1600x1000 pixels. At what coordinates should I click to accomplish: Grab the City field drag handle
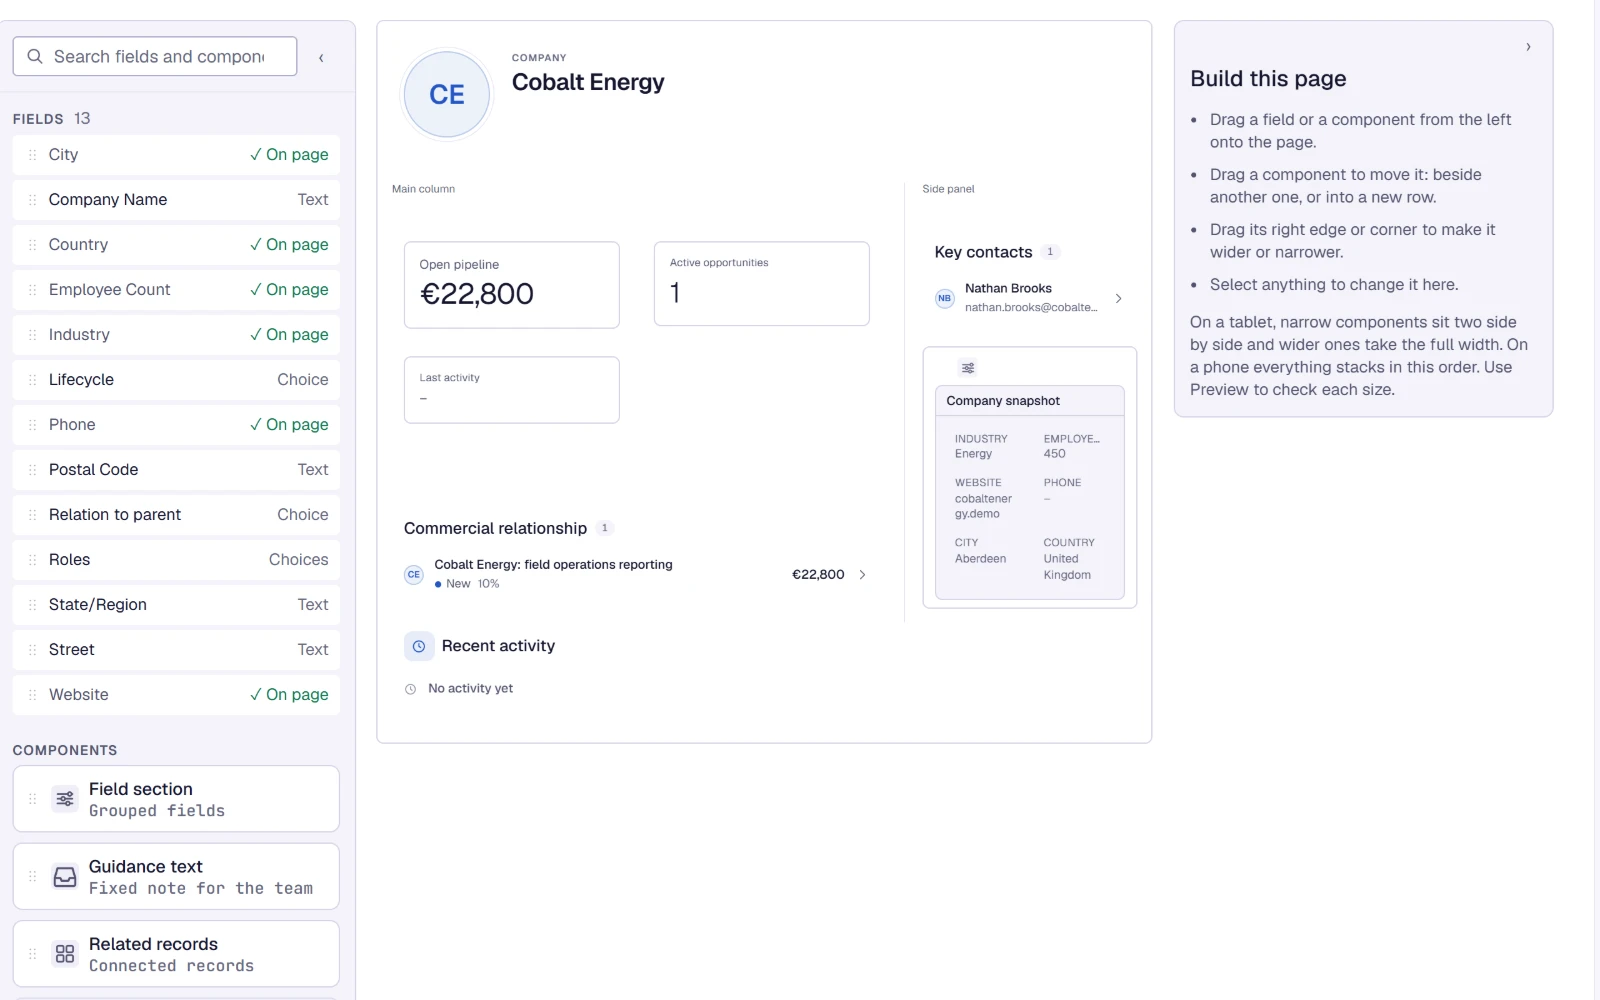coord(32,155)
